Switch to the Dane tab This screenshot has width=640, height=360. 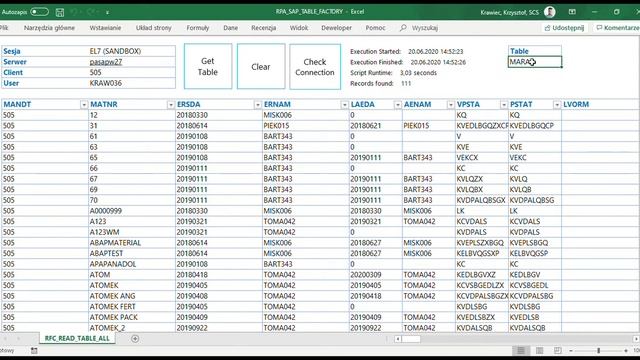[231, 28]
